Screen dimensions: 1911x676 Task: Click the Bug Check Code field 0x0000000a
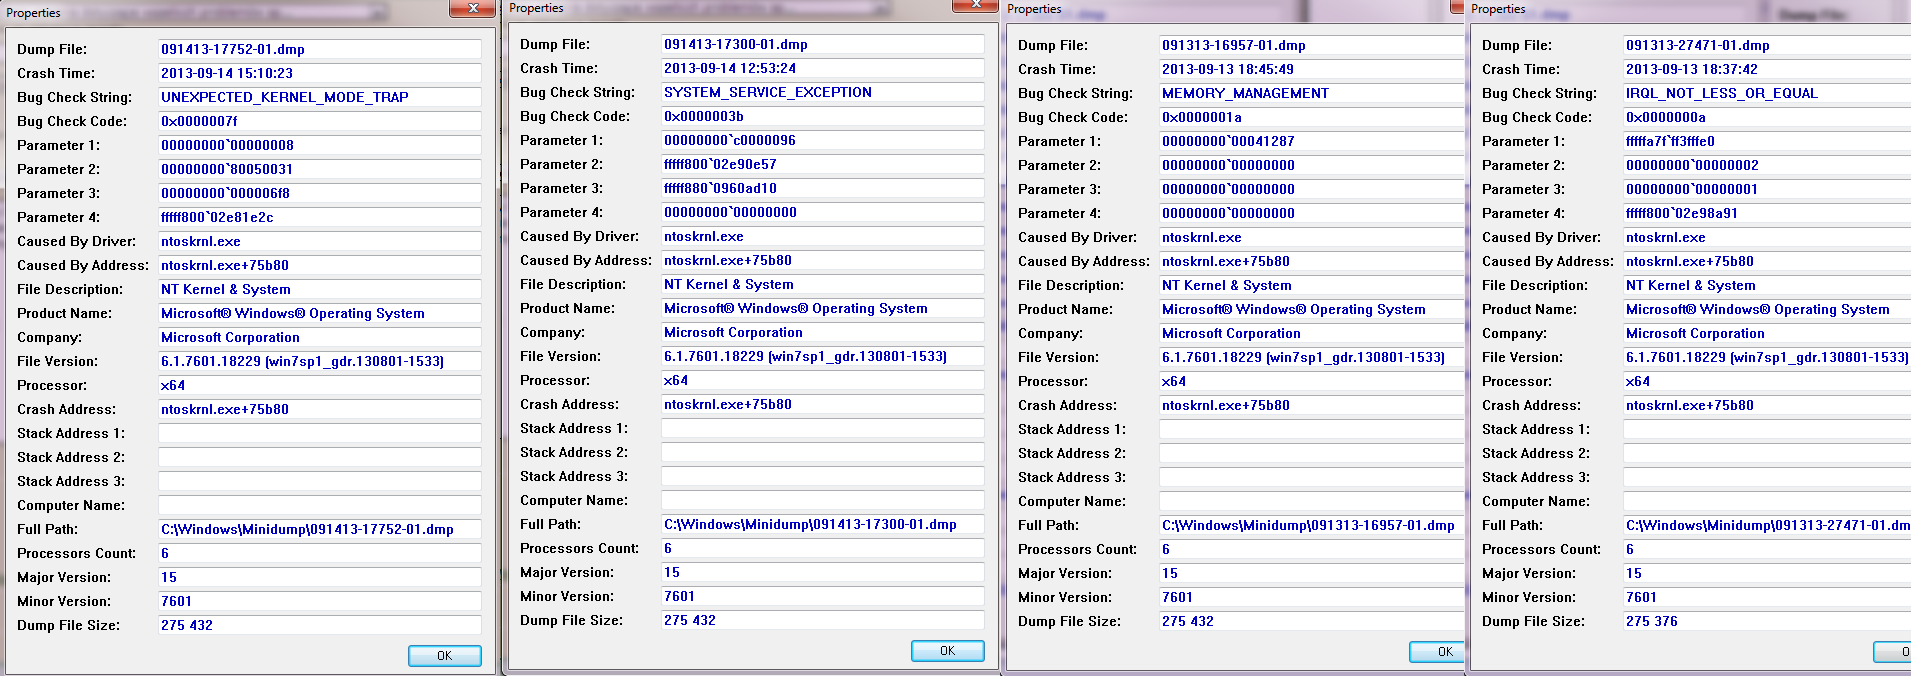pyautogui.click(x=1767, y=117)
